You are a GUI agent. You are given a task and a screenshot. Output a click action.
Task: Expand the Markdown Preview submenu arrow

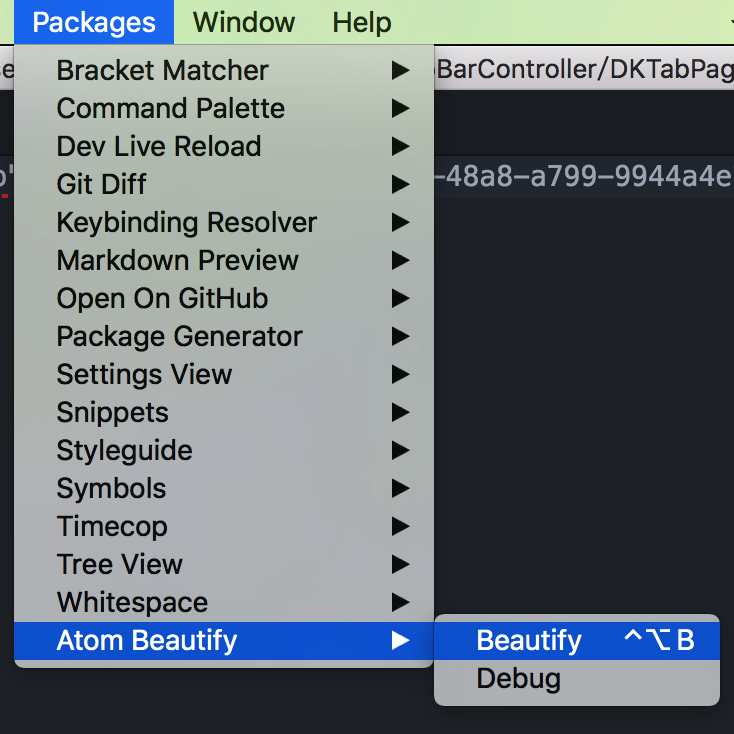pos(401,260)
